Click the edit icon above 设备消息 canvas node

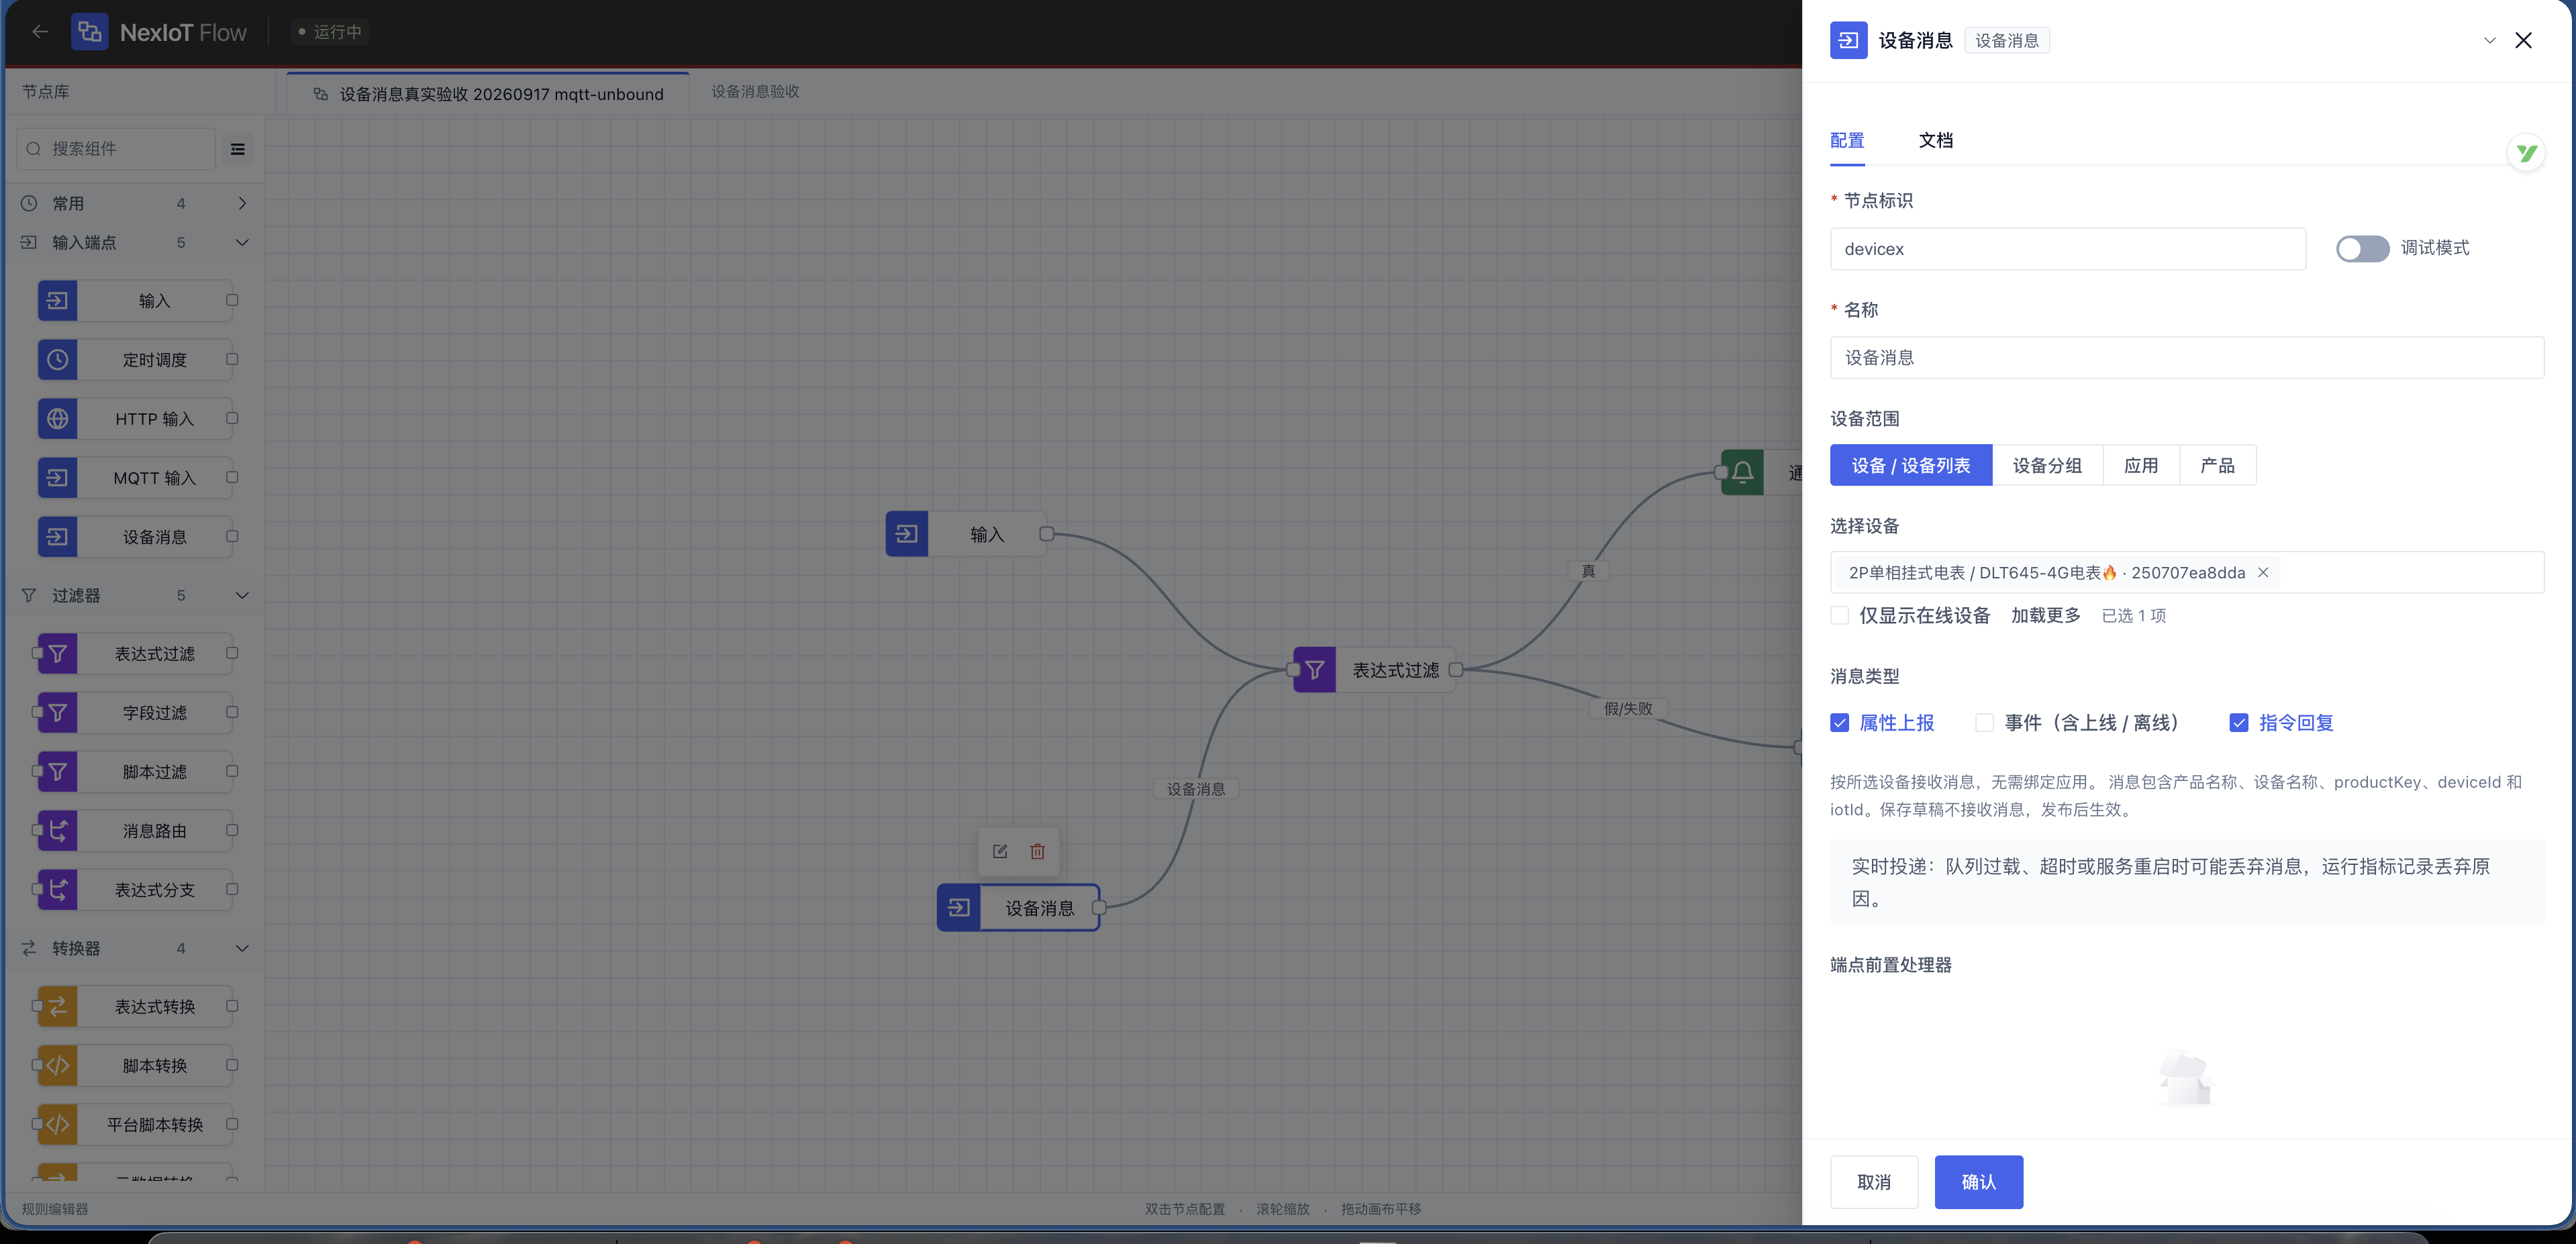point(1000,851)
